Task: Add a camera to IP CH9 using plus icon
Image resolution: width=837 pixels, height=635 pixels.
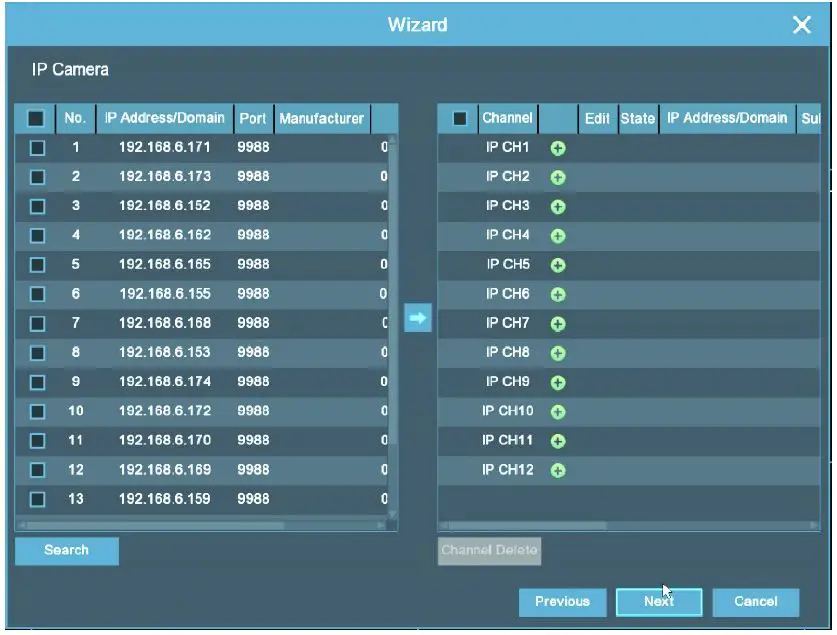Action: (558, 382)
